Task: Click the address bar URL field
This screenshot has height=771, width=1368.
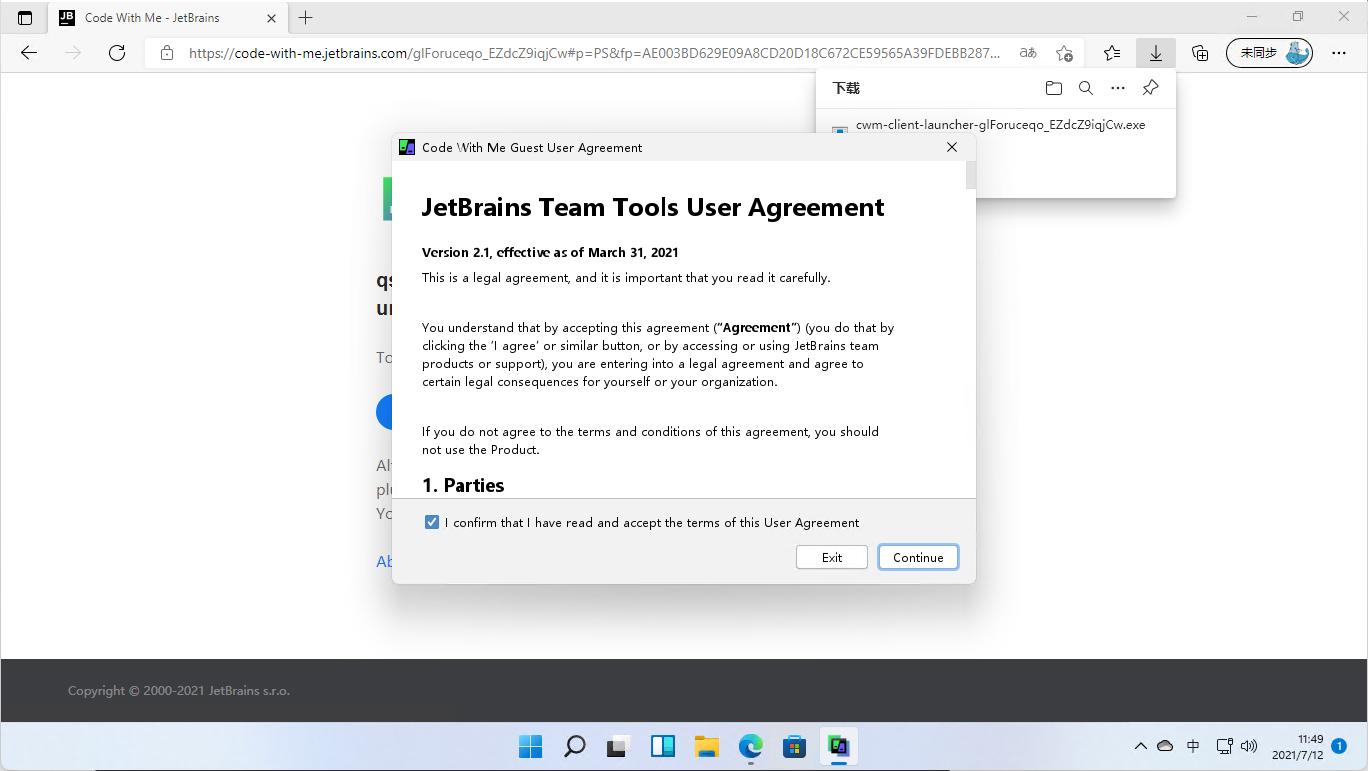Action: pos(590,53)
